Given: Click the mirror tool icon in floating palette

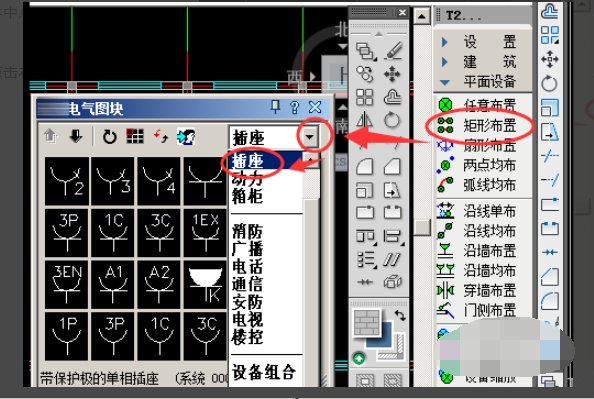Looking at the screenshot, I should click(x=364, y=120).
